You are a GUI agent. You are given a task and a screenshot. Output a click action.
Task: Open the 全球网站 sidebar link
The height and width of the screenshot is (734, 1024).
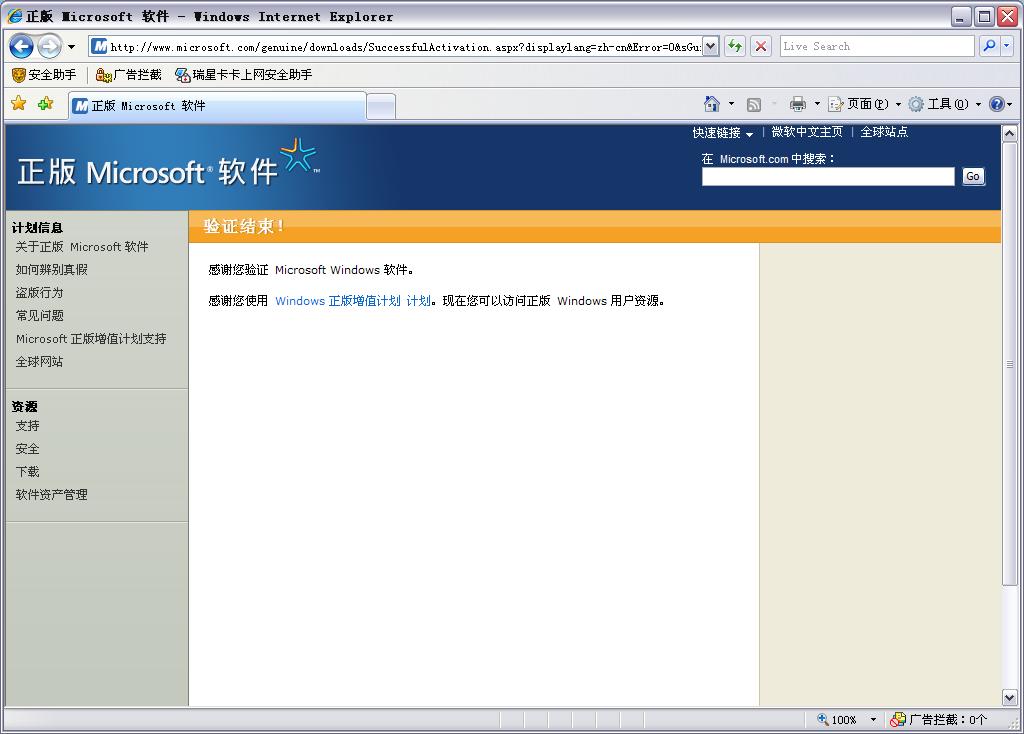pyautogui.click(x=39, y=362)
